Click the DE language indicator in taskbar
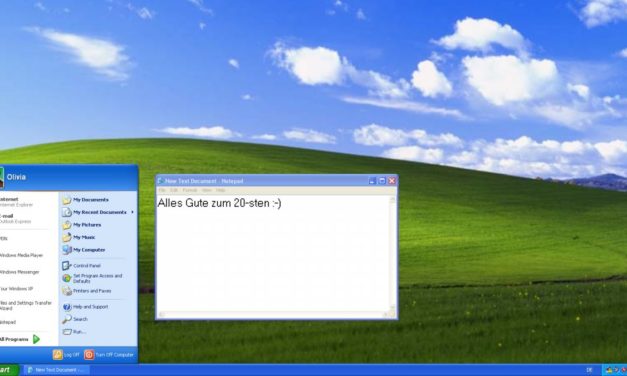The width and height of the screenshot is (627, 376). (589, 370)
